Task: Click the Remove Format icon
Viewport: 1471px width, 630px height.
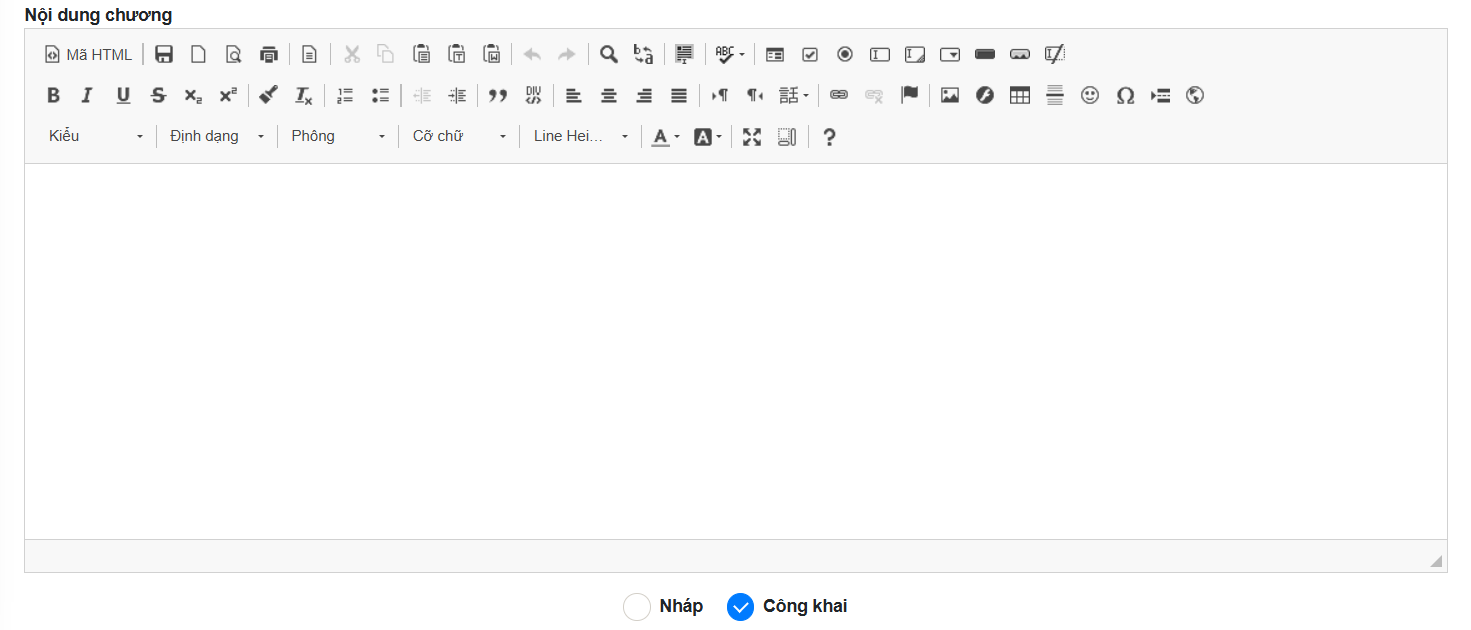Action: pyautogui.click(x=303, y=95)
